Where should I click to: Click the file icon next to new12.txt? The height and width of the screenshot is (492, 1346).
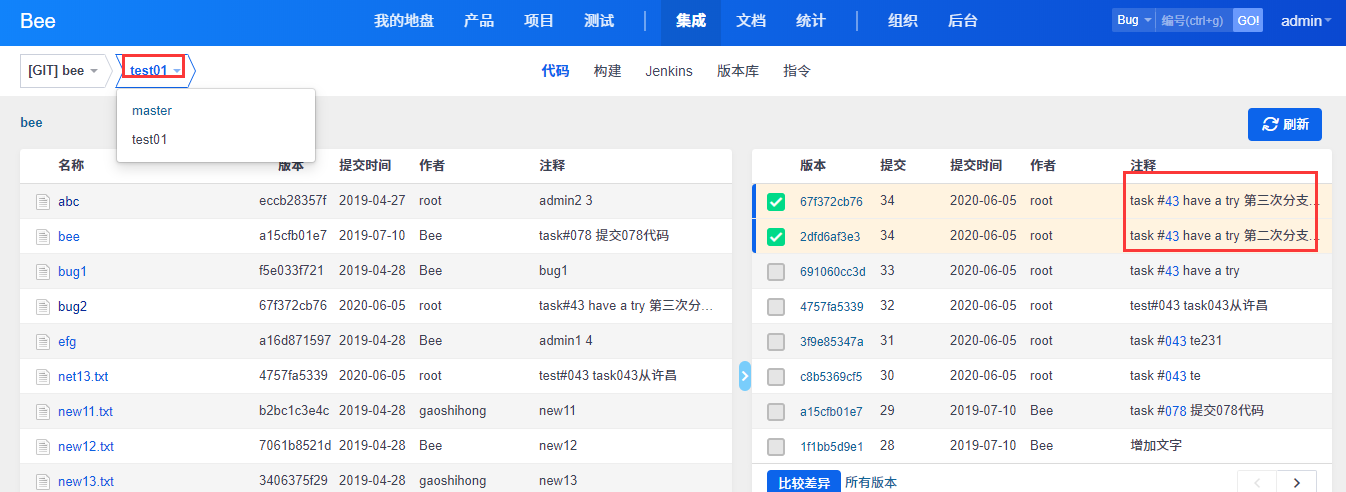(x=43, y=447)
